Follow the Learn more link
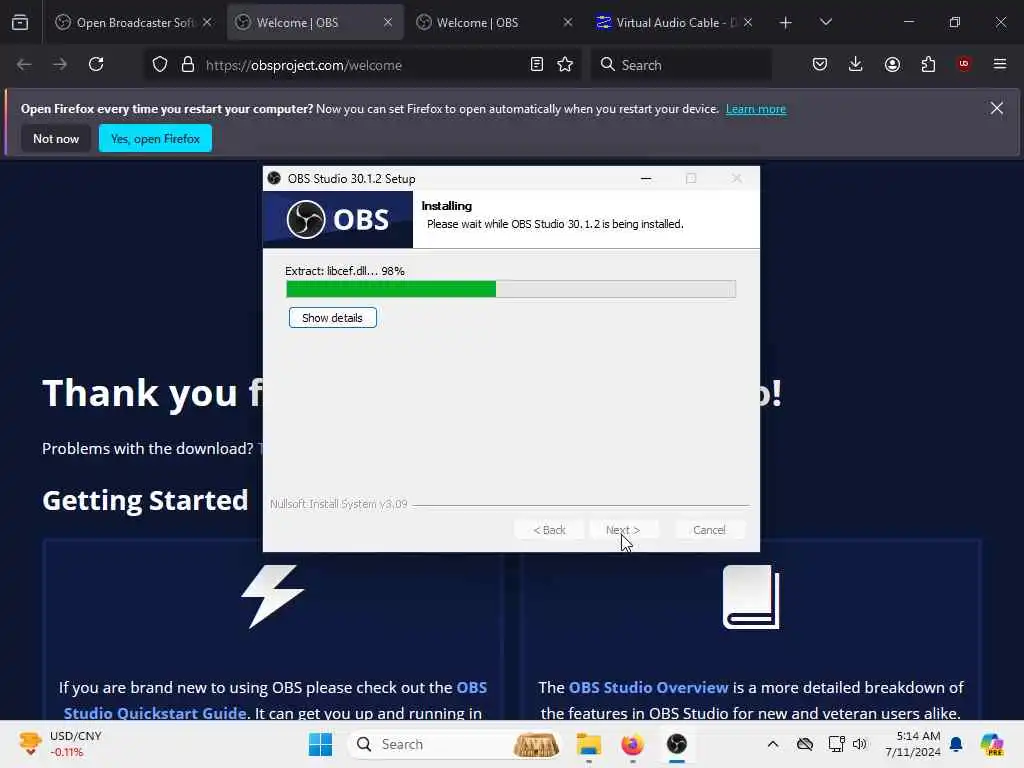Viewport: 1024px width, 768px height. point(756,109)
